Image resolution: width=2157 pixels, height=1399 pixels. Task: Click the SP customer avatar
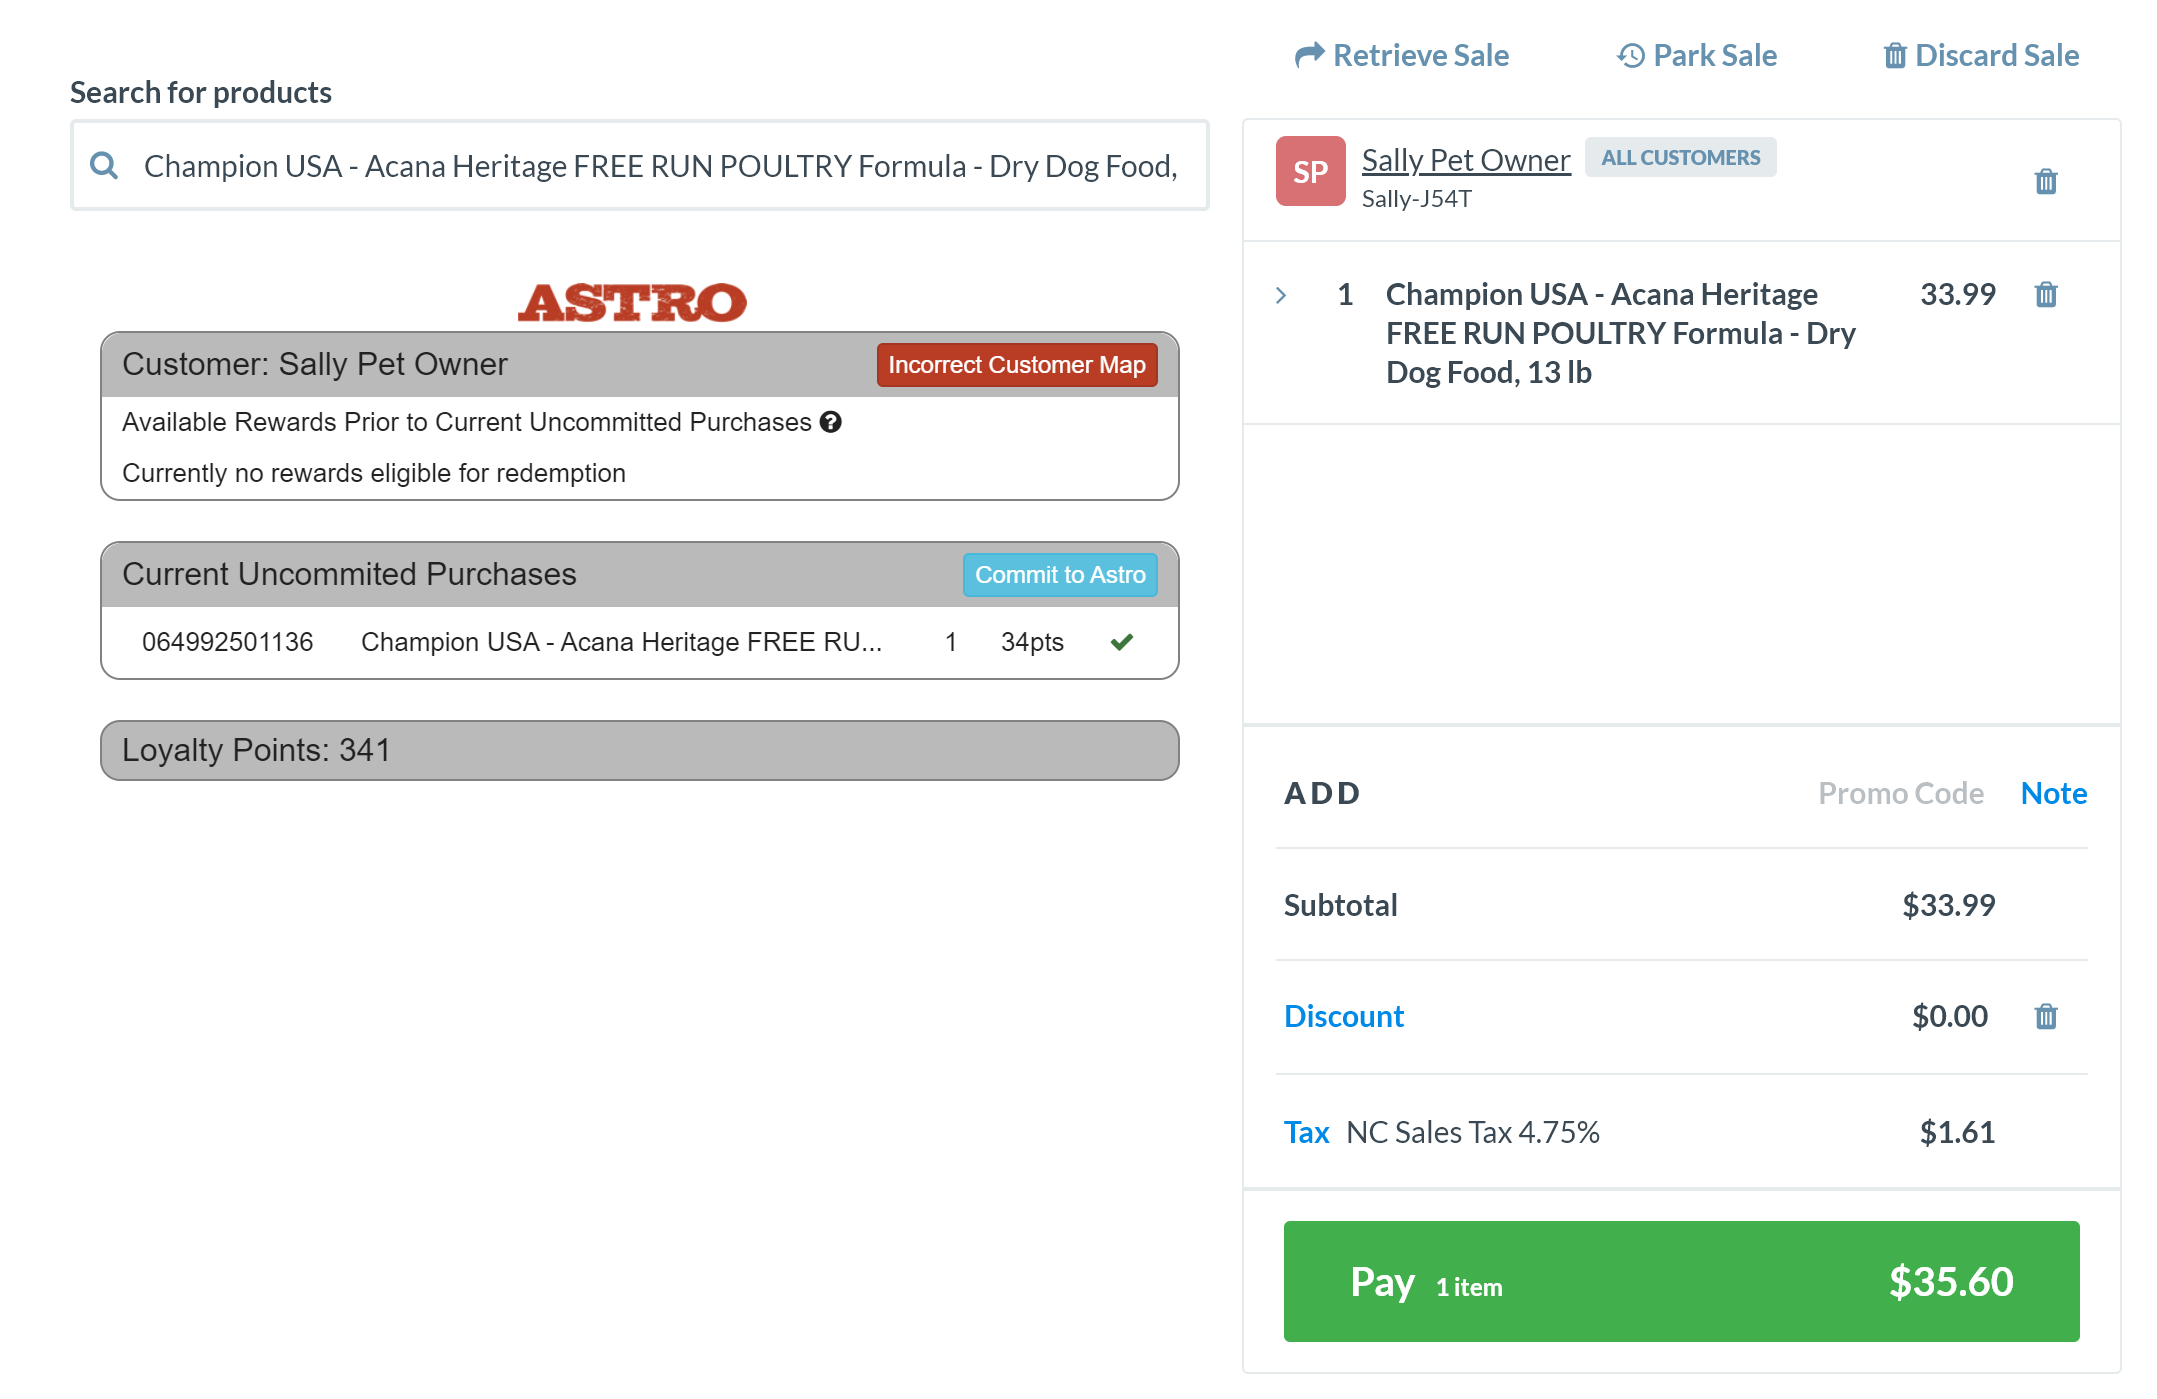pyautogui.click(x=1310, y=172)
